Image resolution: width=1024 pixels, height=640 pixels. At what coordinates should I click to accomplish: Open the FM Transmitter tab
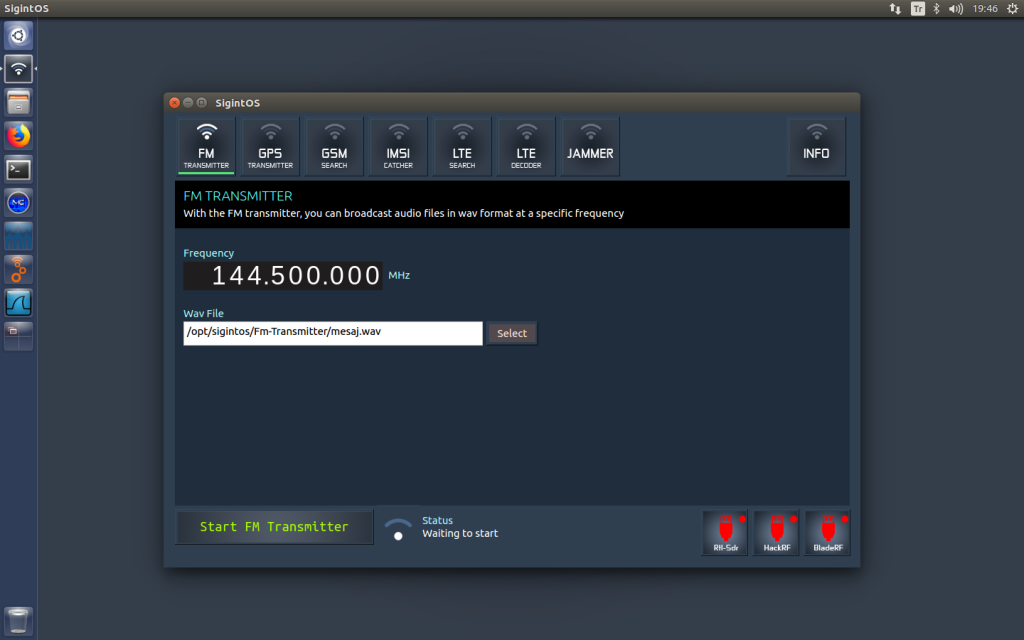click(206, 147)
